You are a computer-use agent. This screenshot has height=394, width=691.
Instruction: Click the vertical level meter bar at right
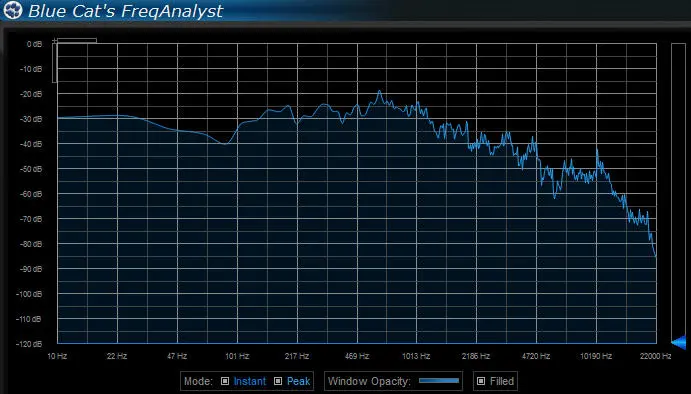[x=678, y=193]
